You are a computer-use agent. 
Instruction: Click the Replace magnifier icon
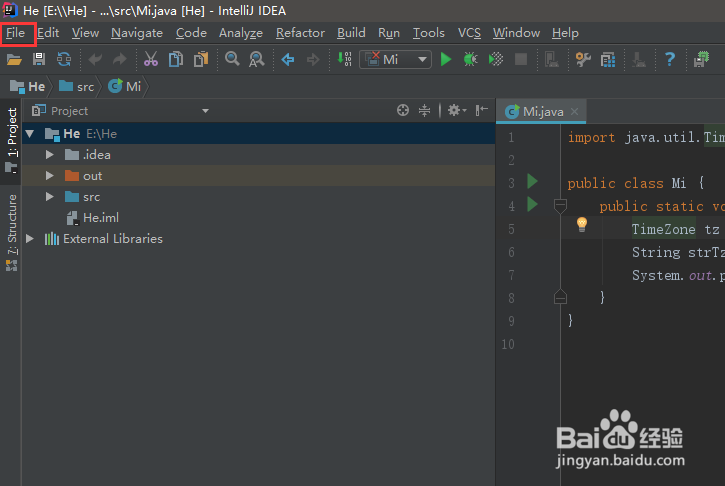[x=257, y=59]
